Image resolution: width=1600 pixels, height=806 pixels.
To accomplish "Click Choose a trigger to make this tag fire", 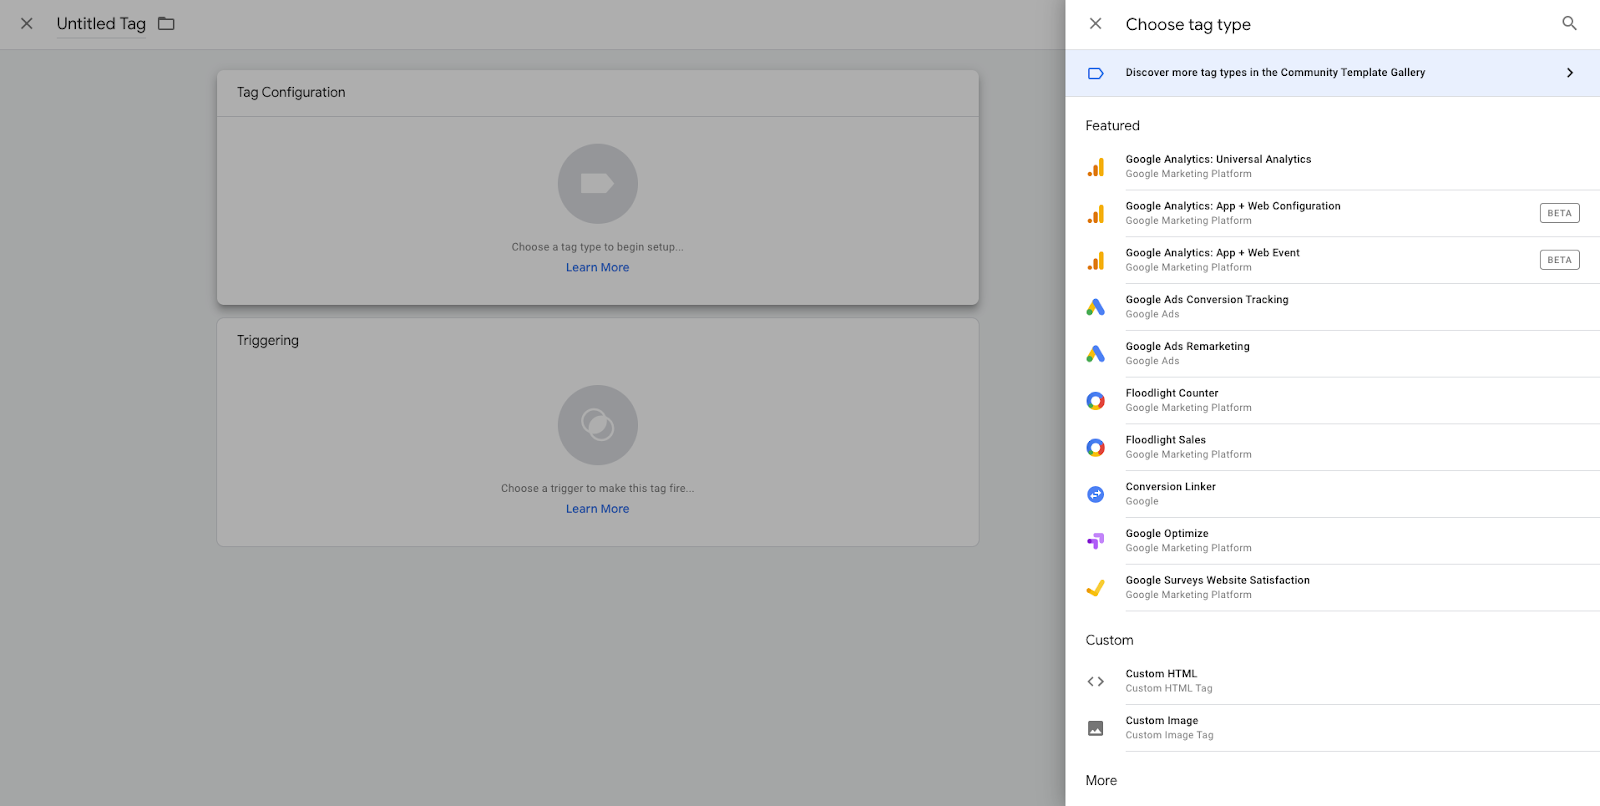I will 598,489.
